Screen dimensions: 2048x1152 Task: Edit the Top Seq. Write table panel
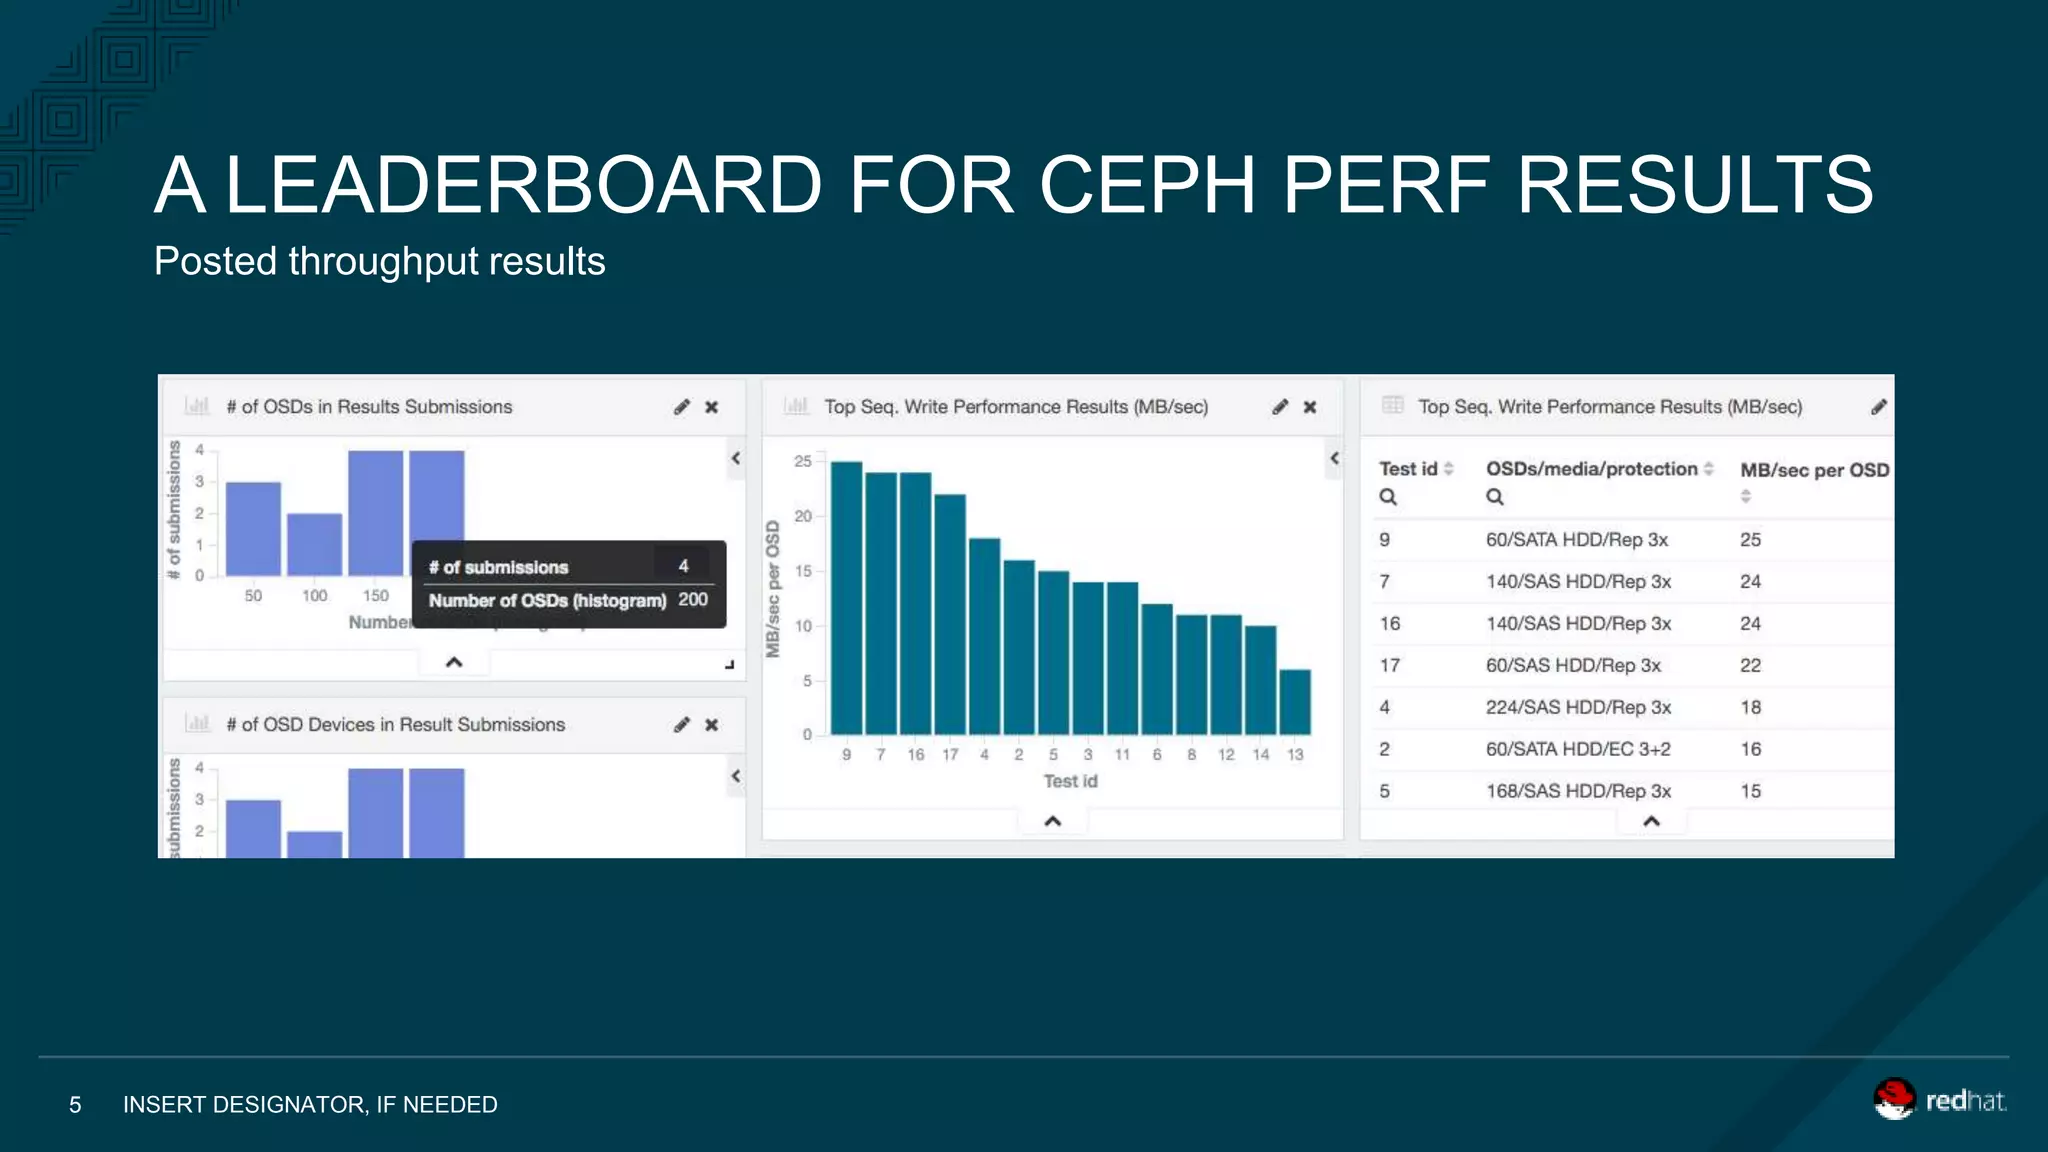[x=1878, y=407]
